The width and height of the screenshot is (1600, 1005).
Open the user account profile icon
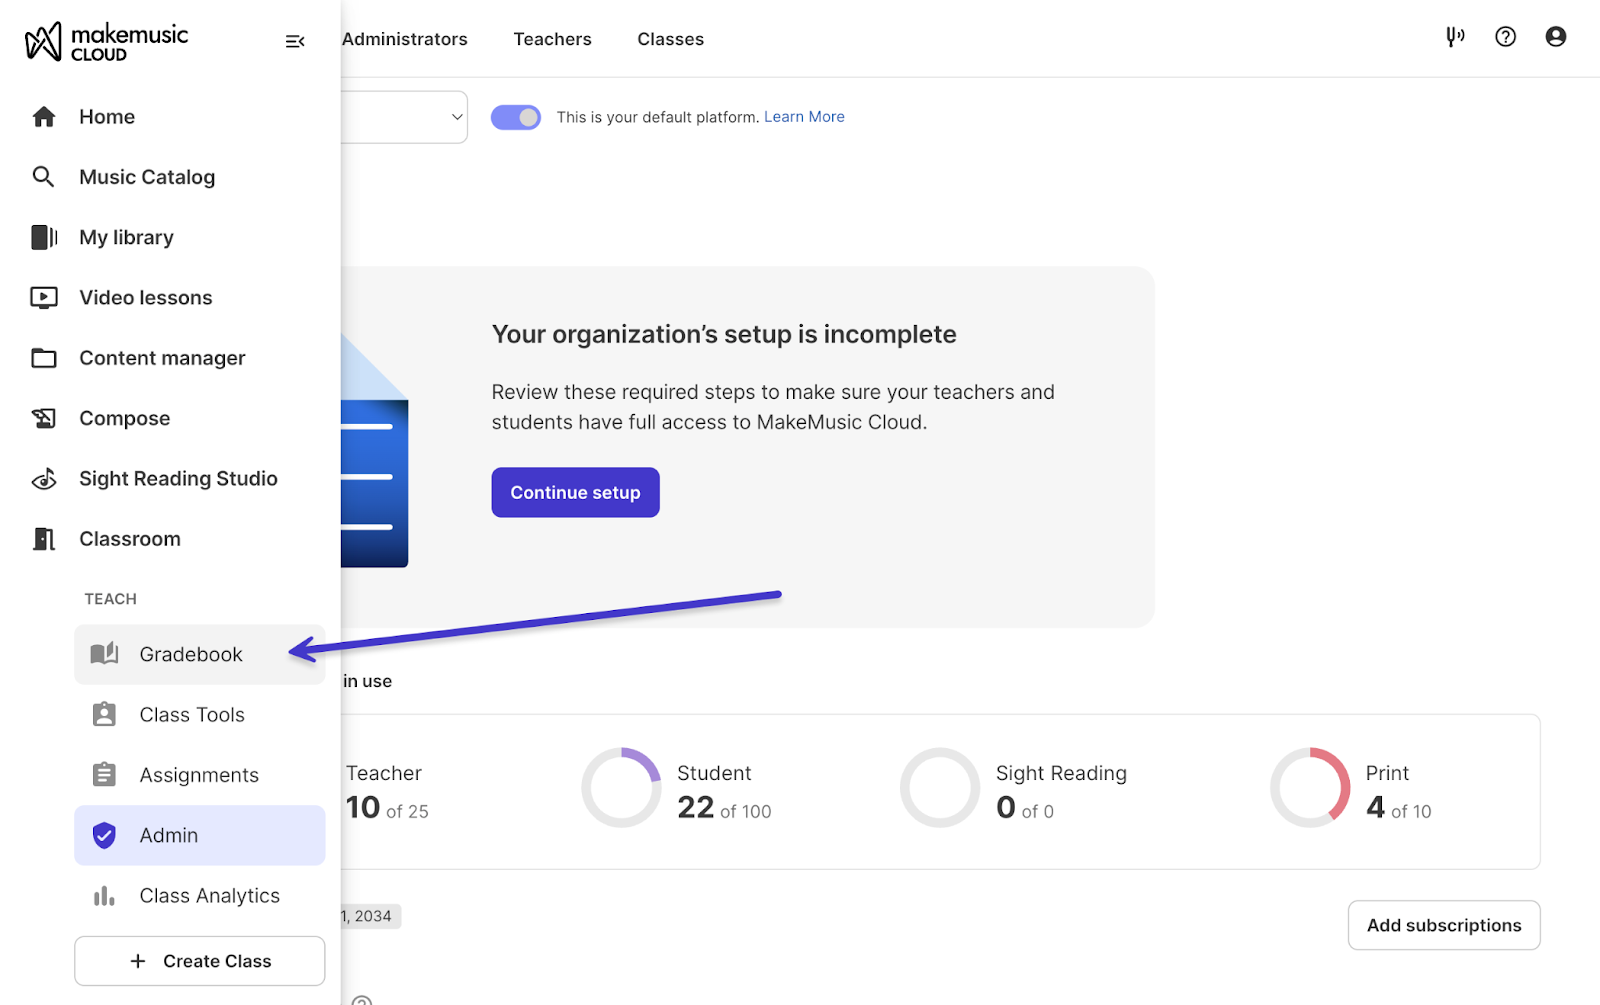coord(1555,37)
